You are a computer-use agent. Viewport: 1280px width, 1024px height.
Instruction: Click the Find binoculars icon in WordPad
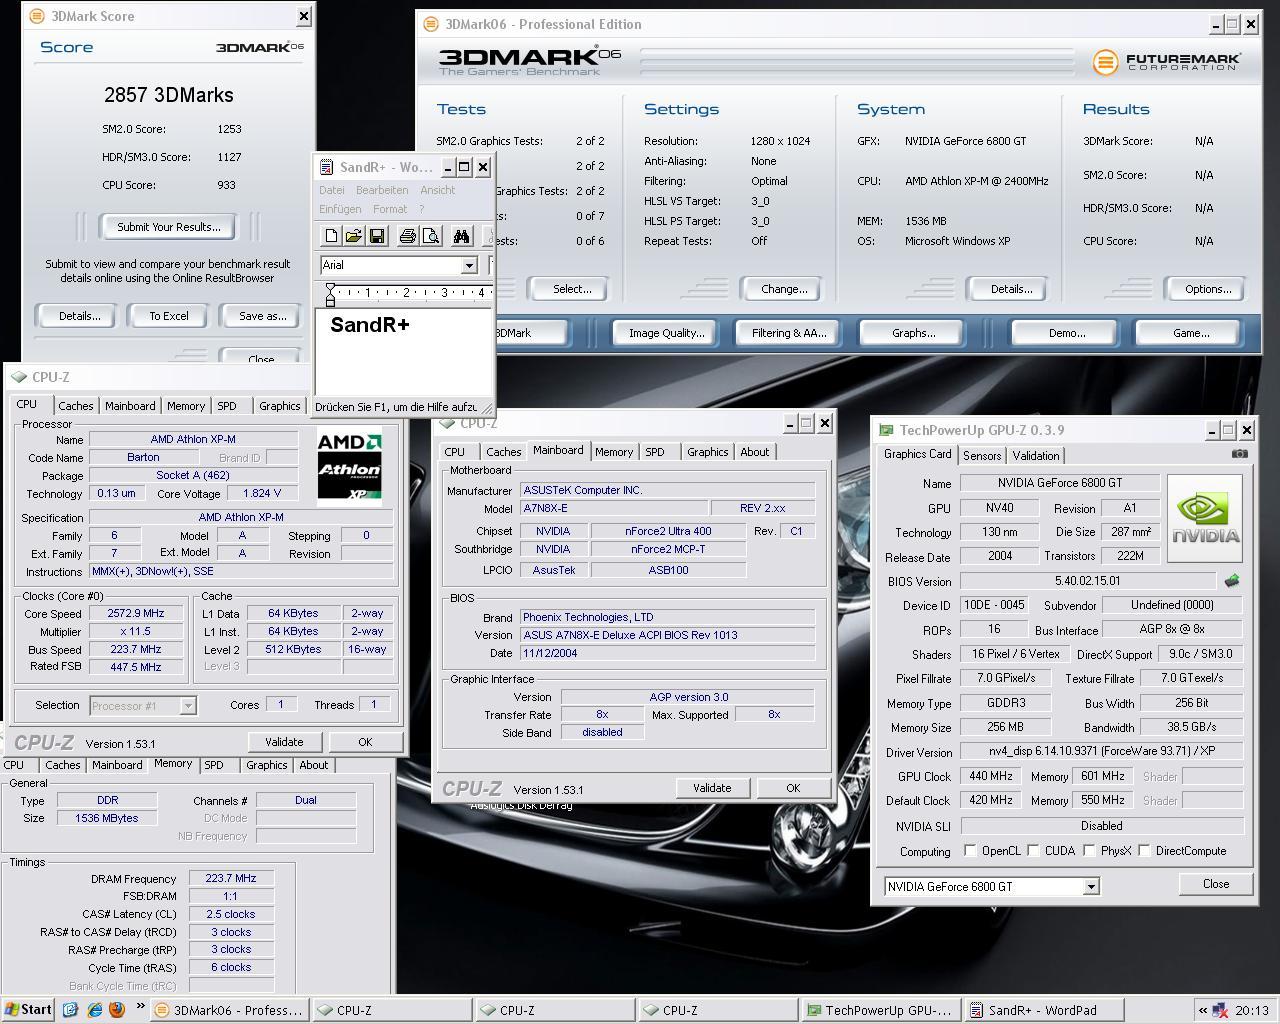coord(461,236)
